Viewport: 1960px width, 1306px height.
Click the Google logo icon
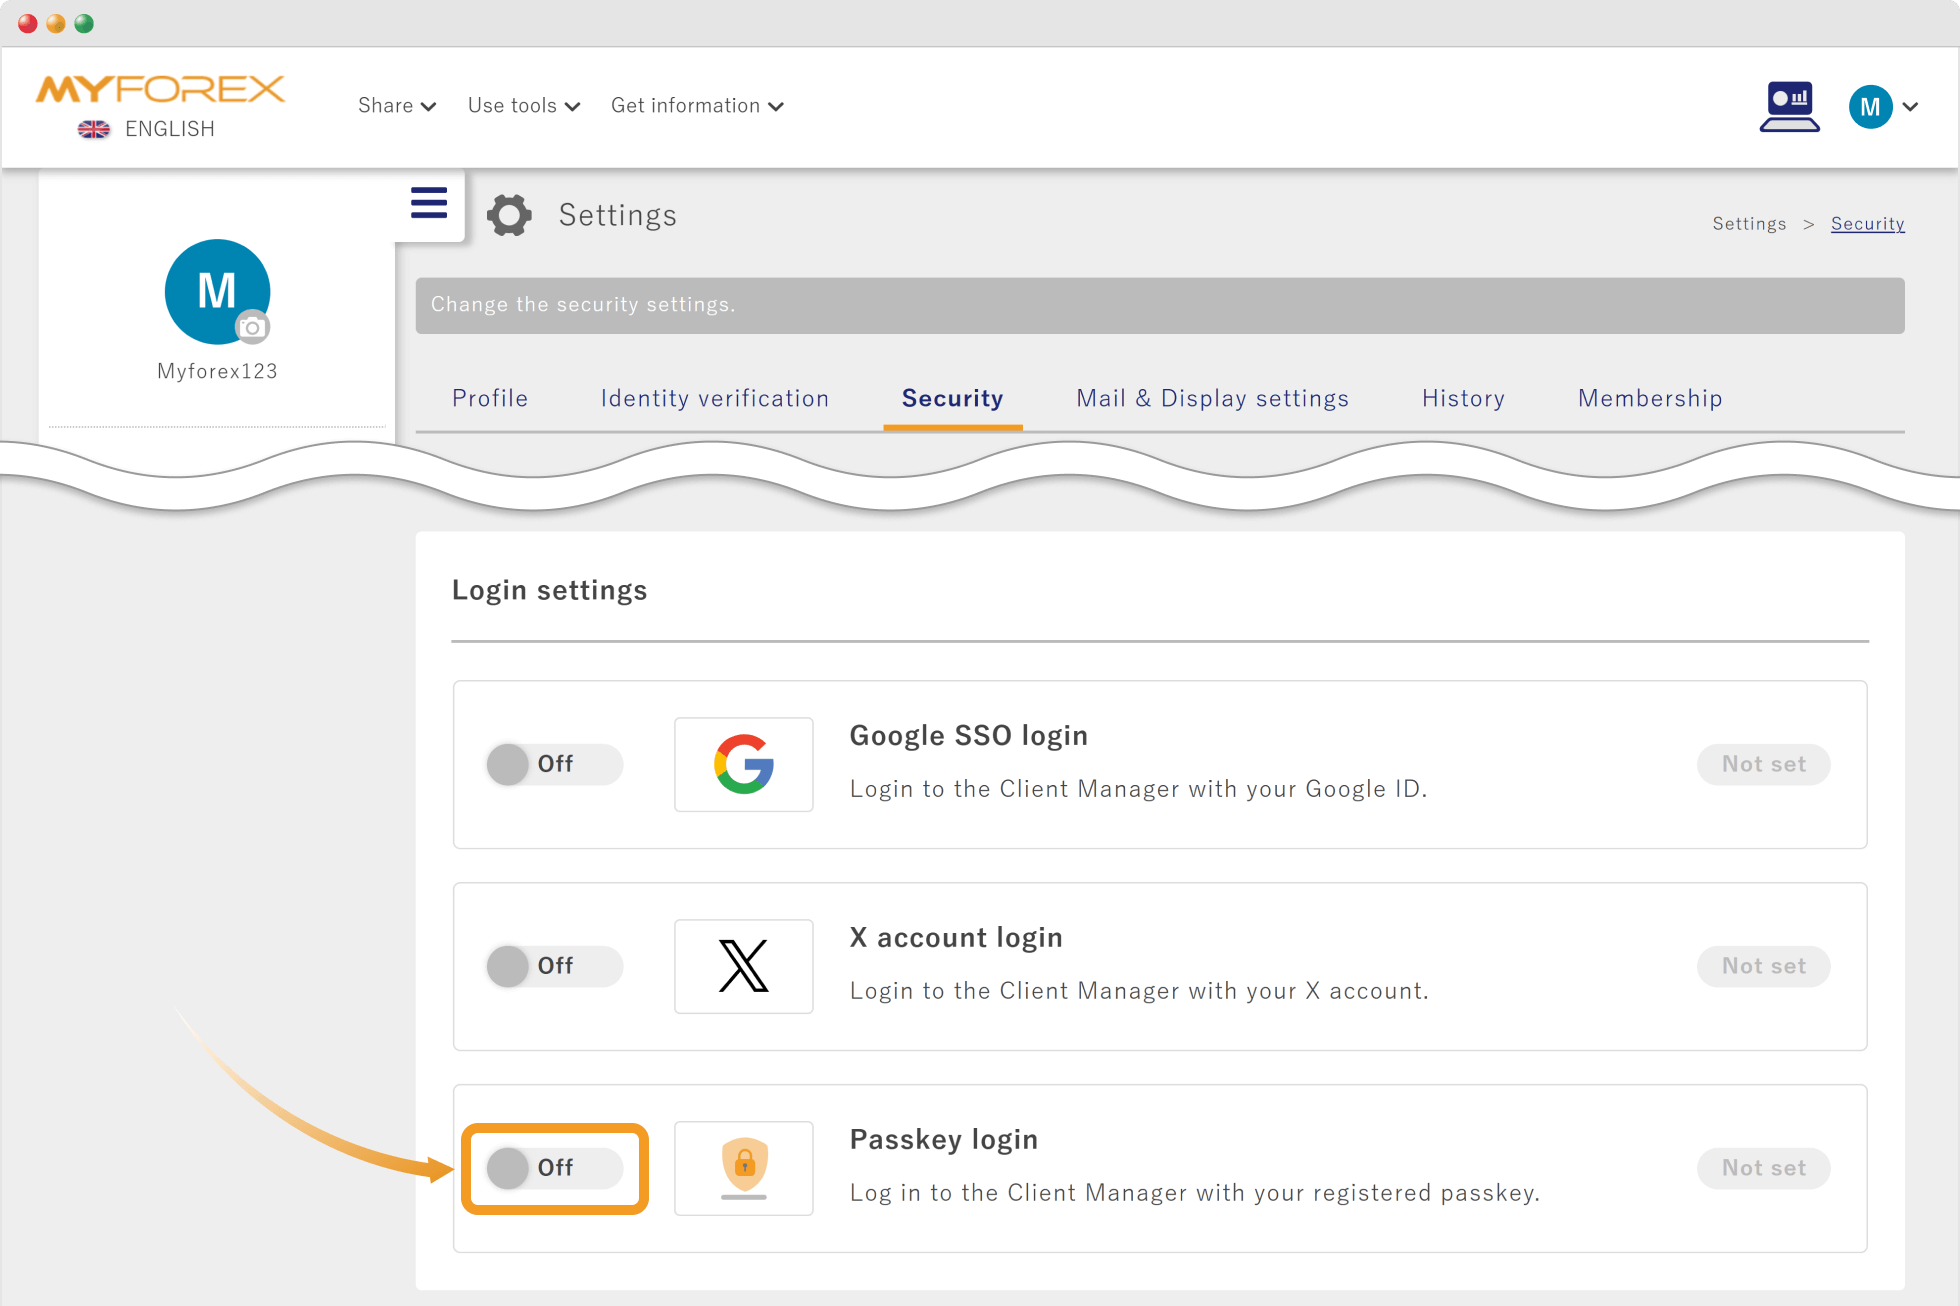click(744, 764)
